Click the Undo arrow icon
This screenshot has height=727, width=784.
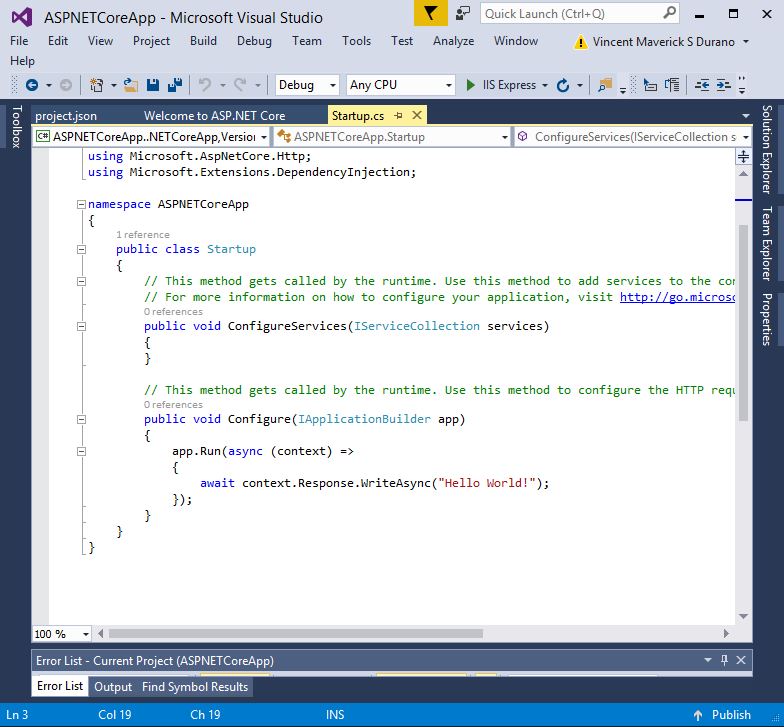point(204,85)
